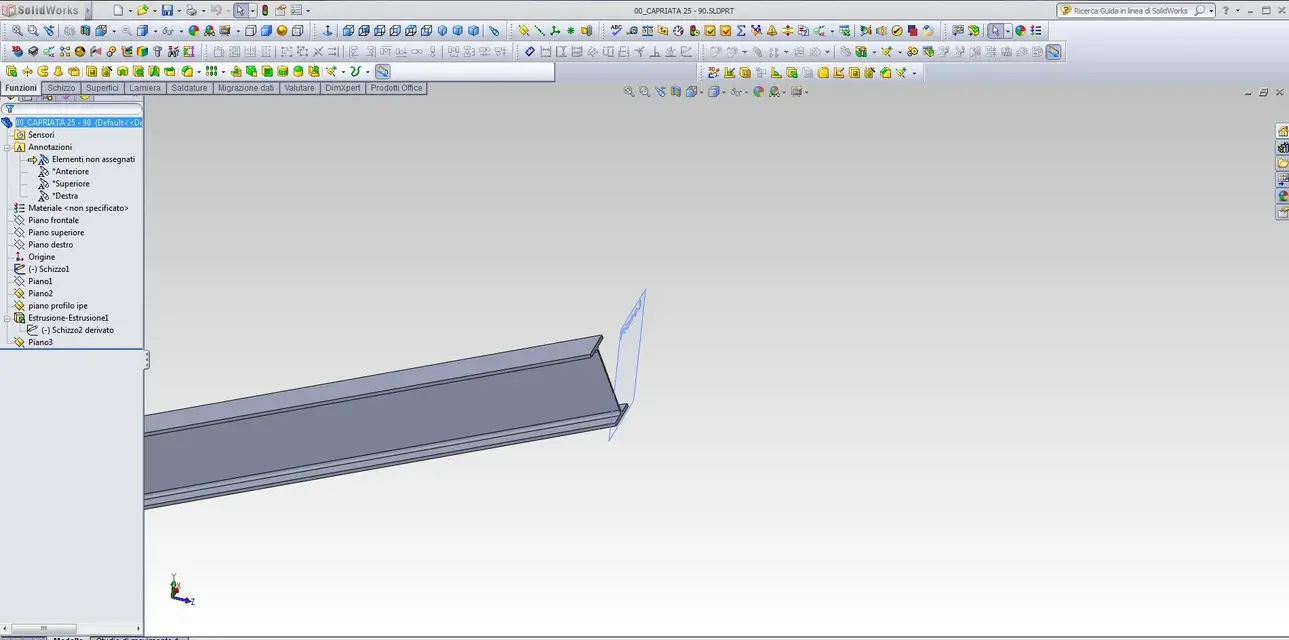Switch to the Valutare tab

coord(299,88)
